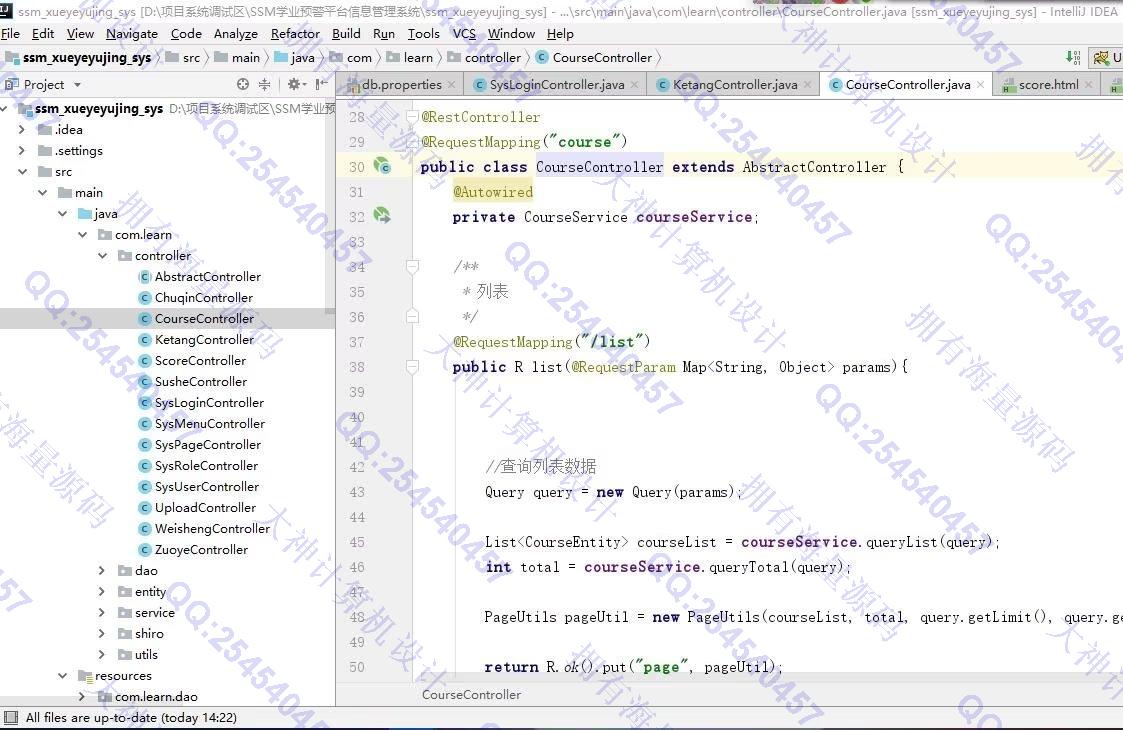The image size is (1123, 730).
Task: Open the Refactor menu
Action: pyautogui.click(x=295, y=34)
